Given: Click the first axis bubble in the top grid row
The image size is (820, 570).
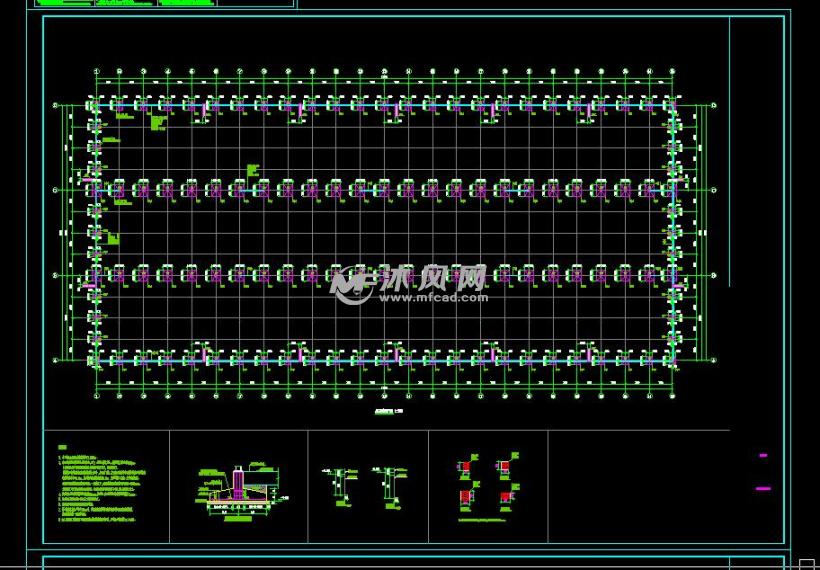Looking at the screenshot, I should [x=96, y=72].
